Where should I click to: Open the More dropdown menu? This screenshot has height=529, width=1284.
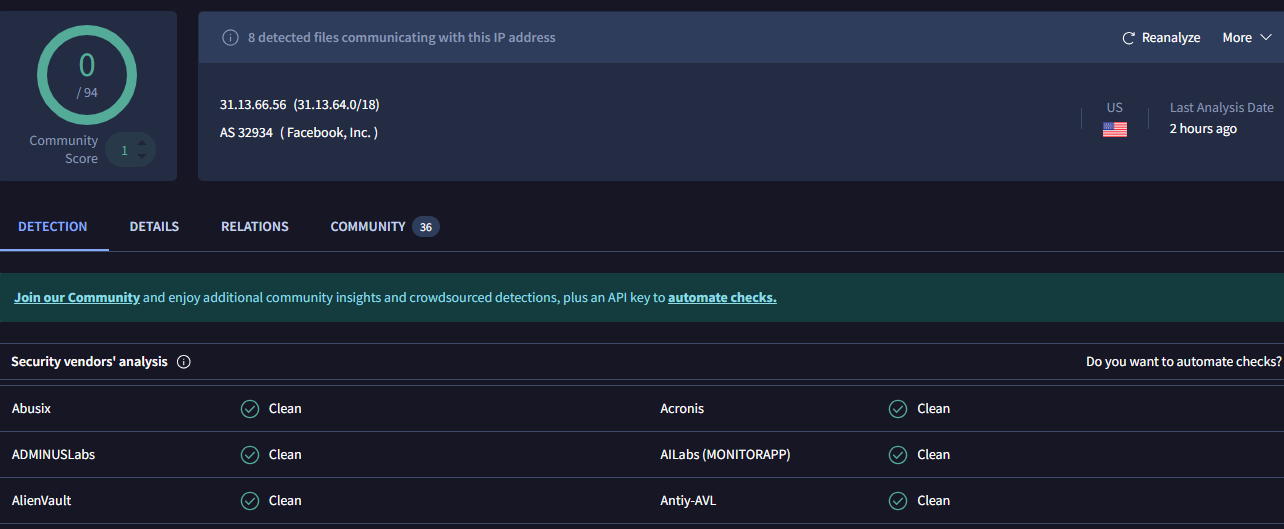click(x=1246, y=38)
